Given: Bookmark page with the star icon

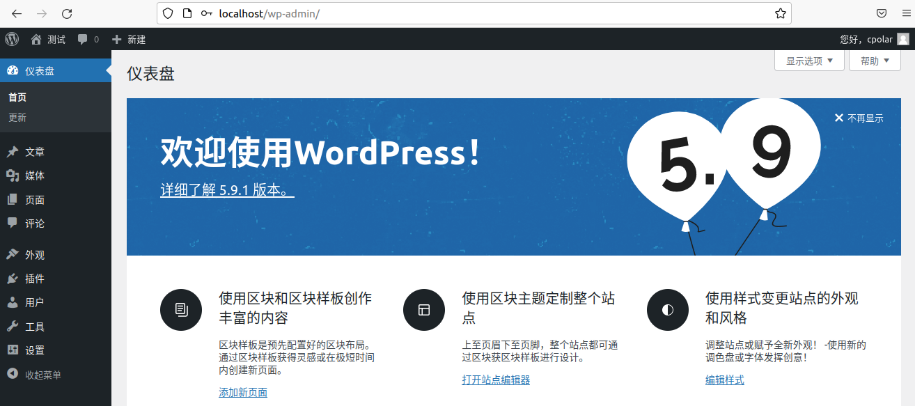Looking at the screenshot, I should pyautogui.click(x=780, y=14).
